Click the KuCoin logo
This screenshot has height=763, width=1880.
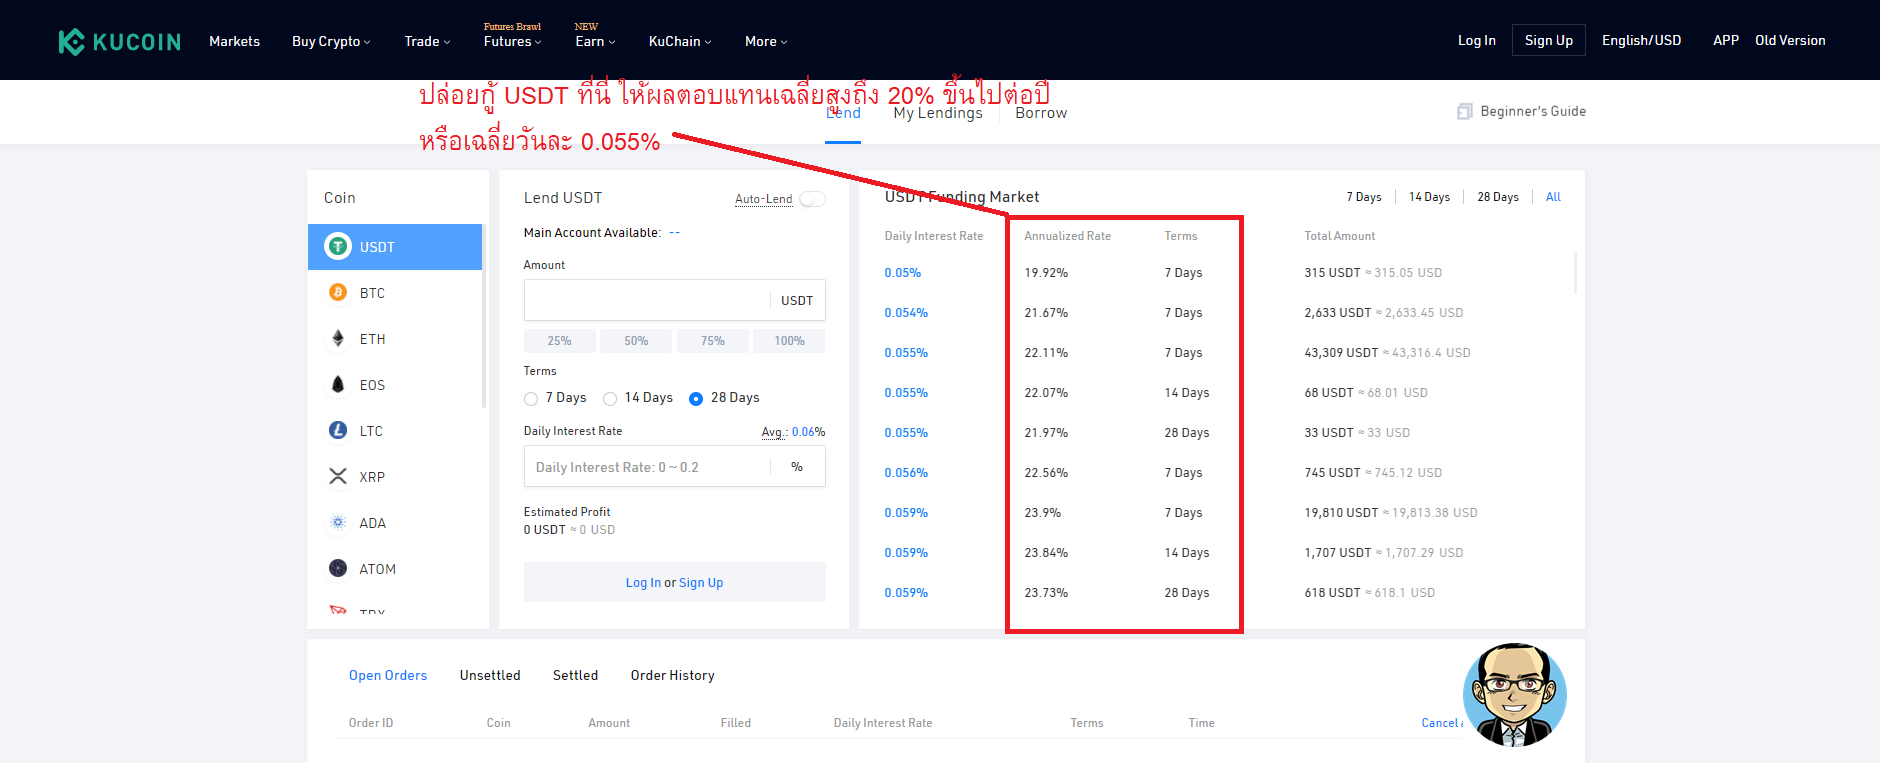(x=119, y=41)
